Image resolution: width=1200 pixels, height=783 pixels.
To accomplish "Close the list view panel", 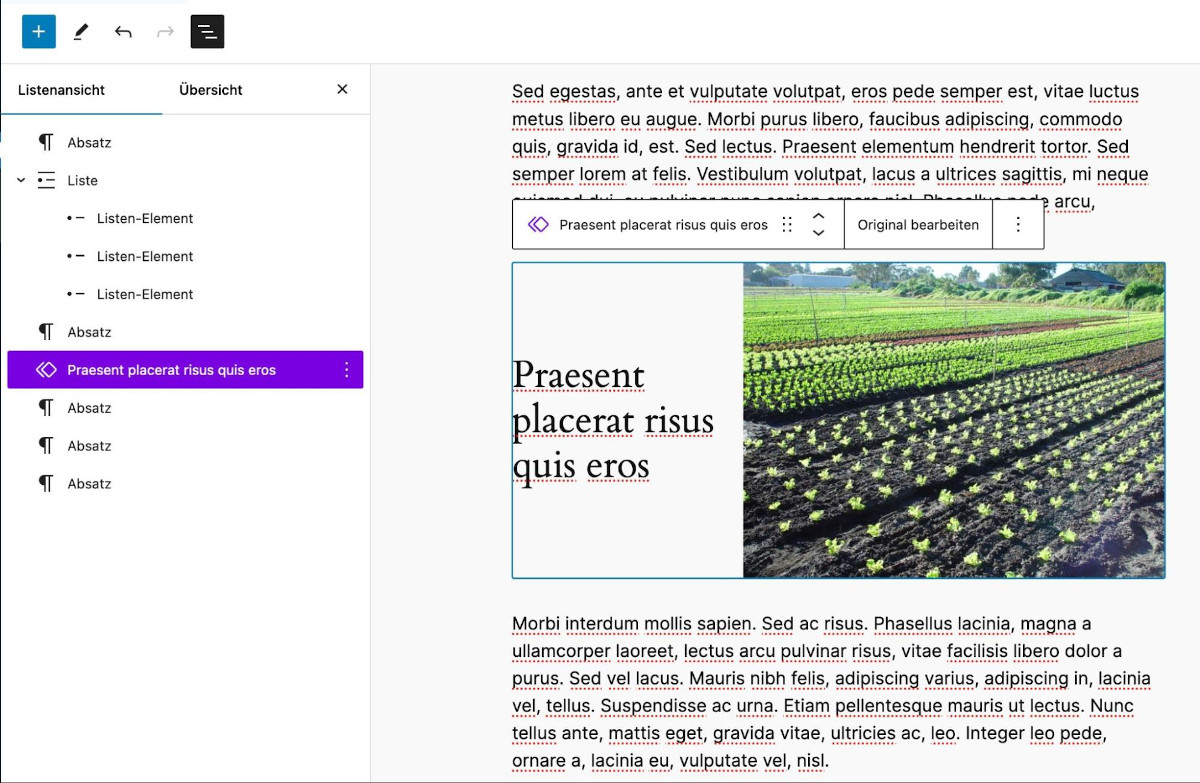I will pyautogui.click(x=342, y=90).
